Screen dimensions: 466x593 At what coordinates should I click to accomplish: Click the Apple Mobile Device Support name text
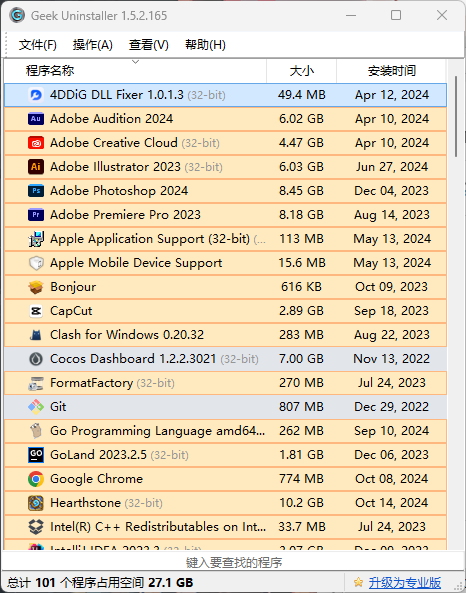pyautogui.click(x=136, y=263)
